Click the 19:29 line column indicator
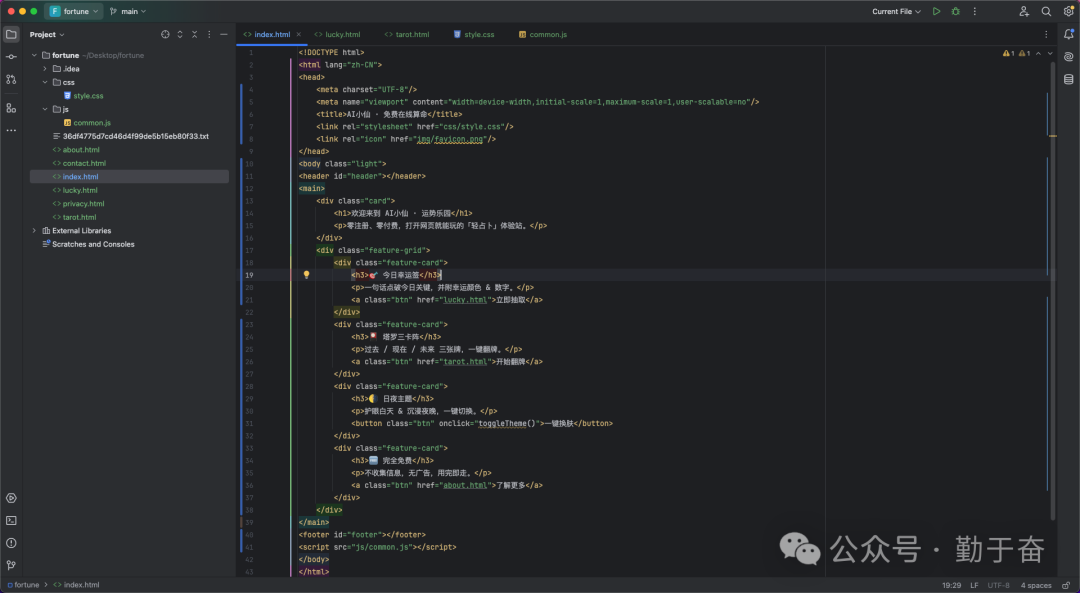Viewport: 1080px width, 593px height. tap(951, 585)
